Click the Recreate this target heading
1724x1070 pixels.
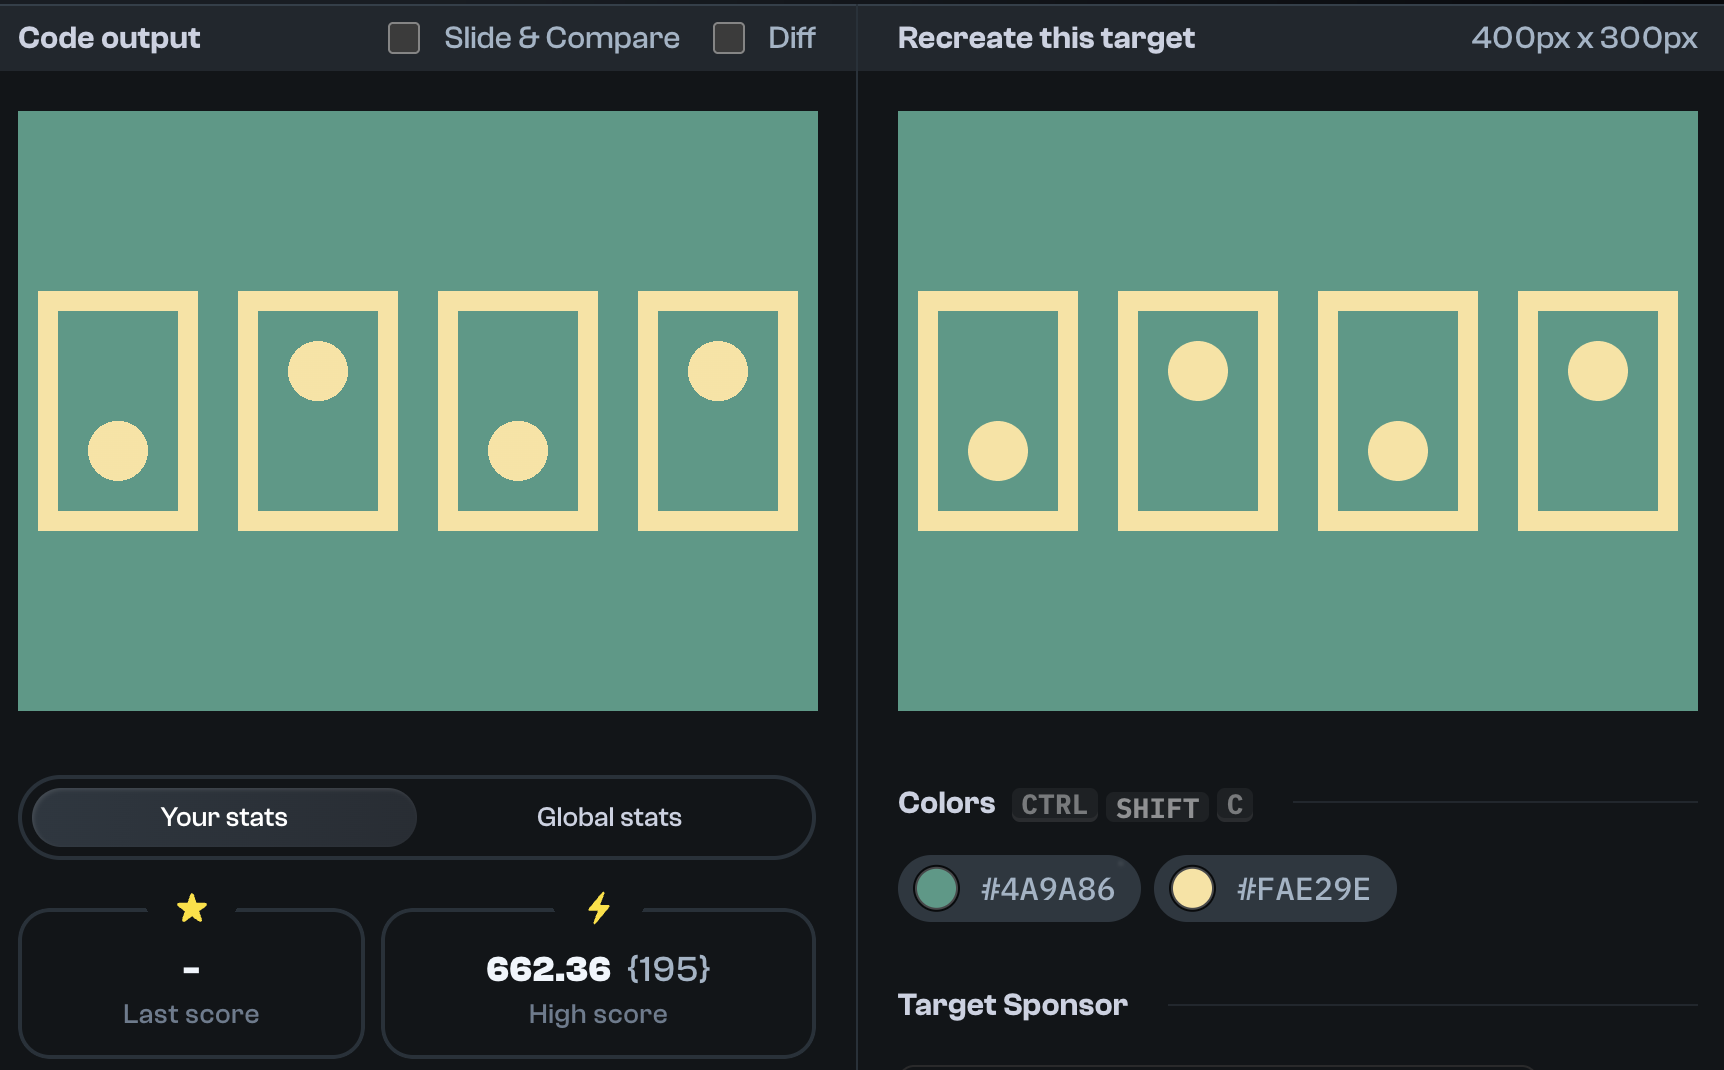coord(1045,38)
